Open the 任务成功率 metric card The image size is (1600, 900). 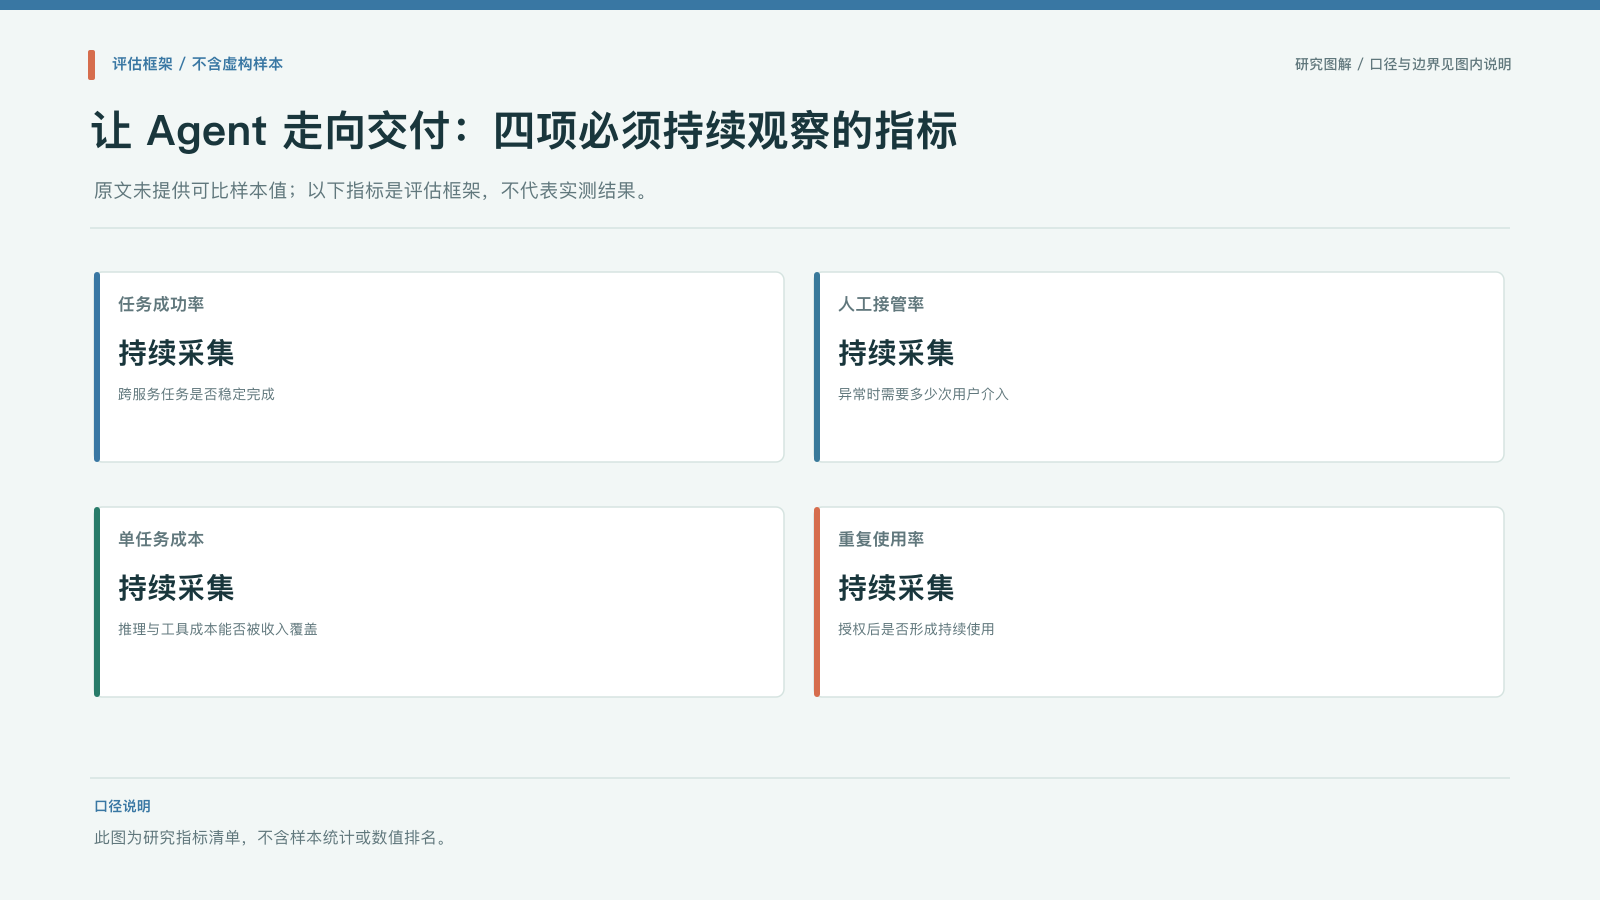439,367
